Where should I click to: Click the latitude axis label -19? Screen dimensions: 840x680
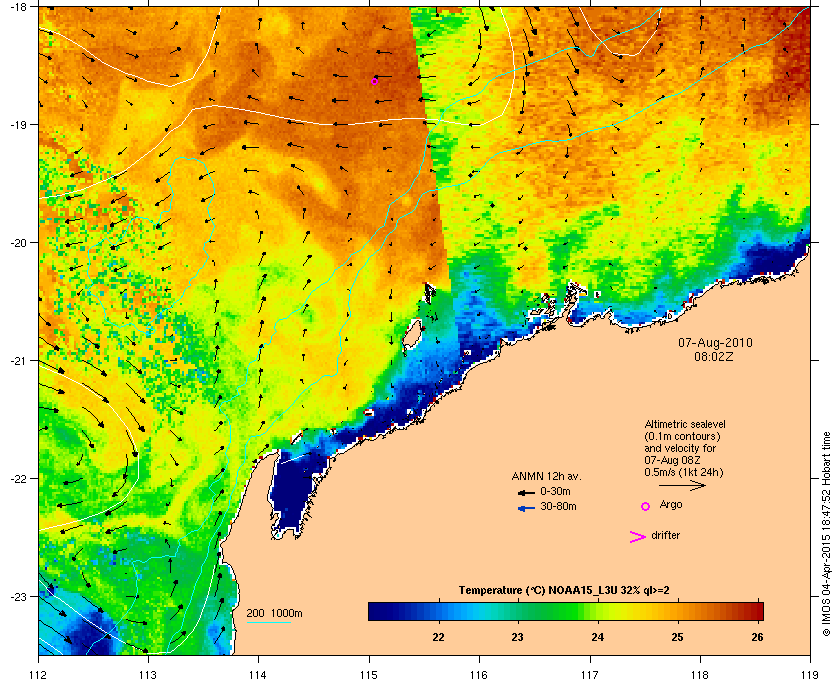coord(18,124)
